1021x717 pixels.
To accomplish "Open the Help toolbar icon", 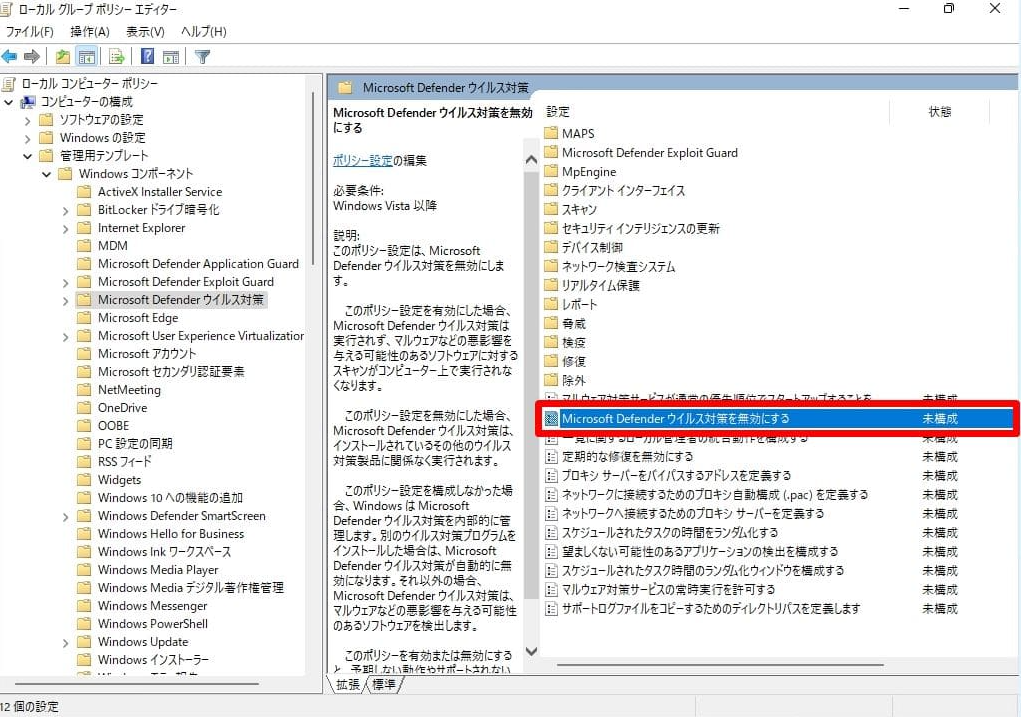I will pyautogui.click(x=148, y=57).
